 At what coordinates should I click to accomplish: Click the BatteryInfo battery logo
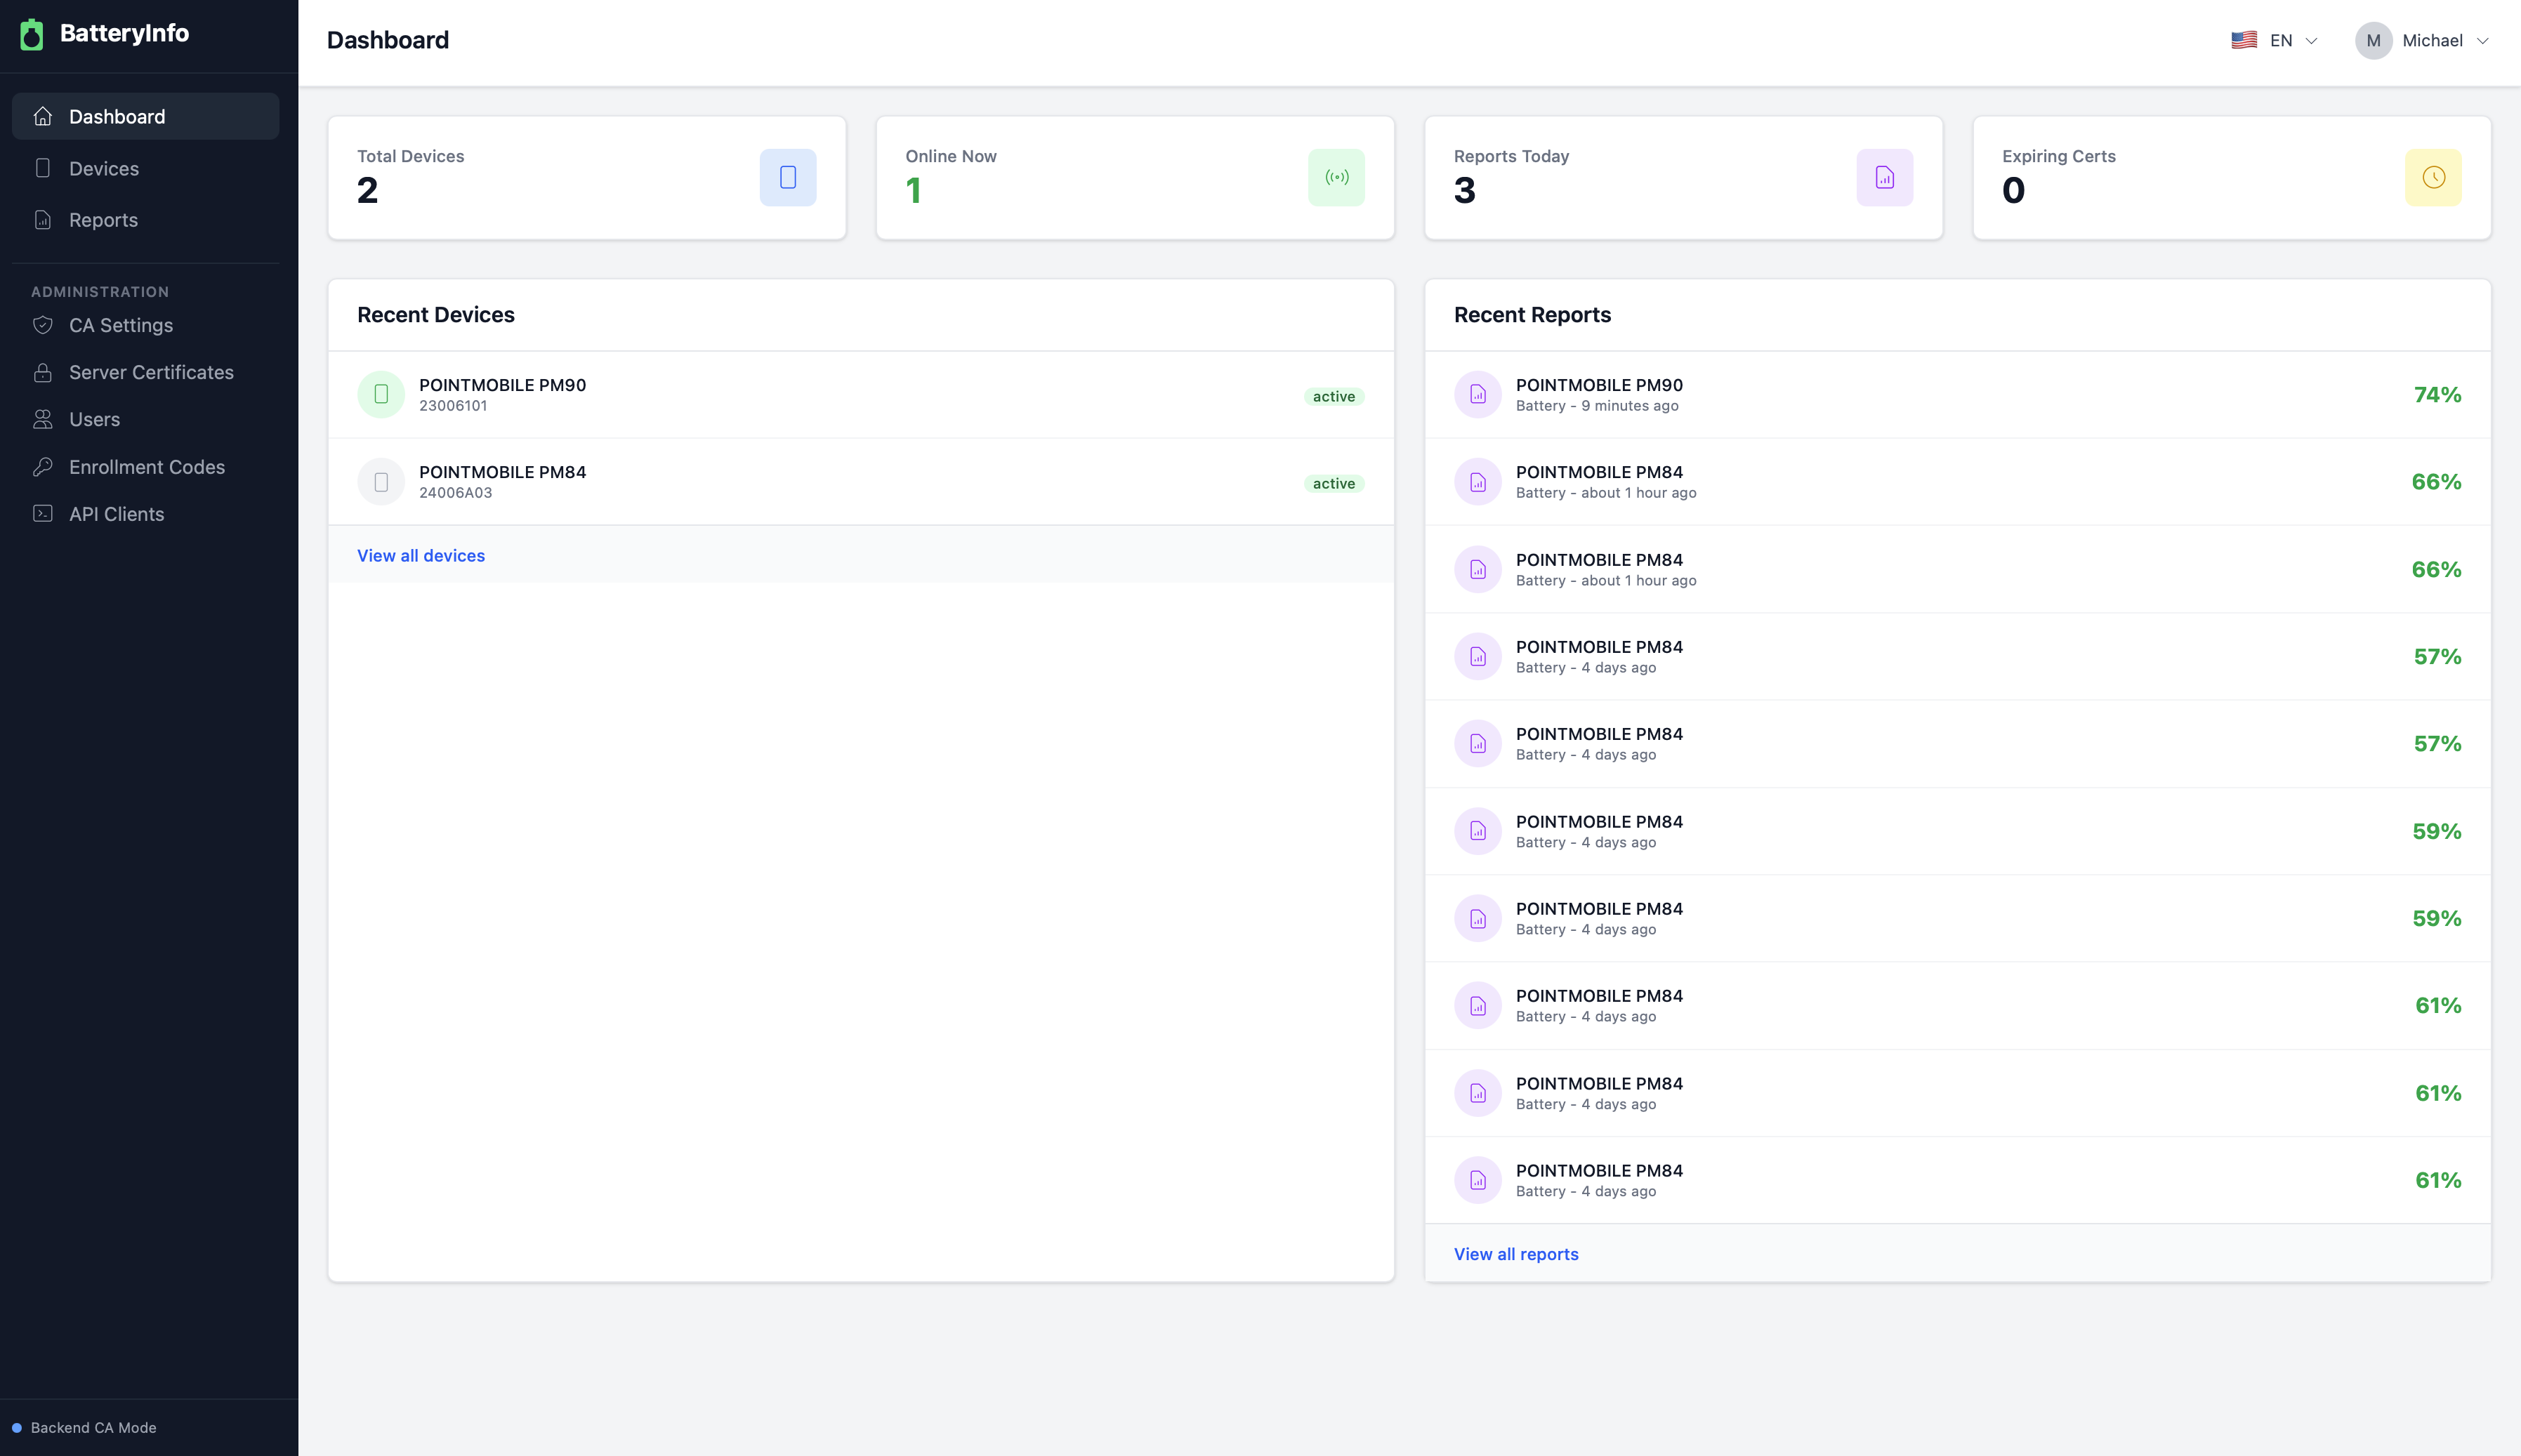pyautogui.click(x=33, y=33)
